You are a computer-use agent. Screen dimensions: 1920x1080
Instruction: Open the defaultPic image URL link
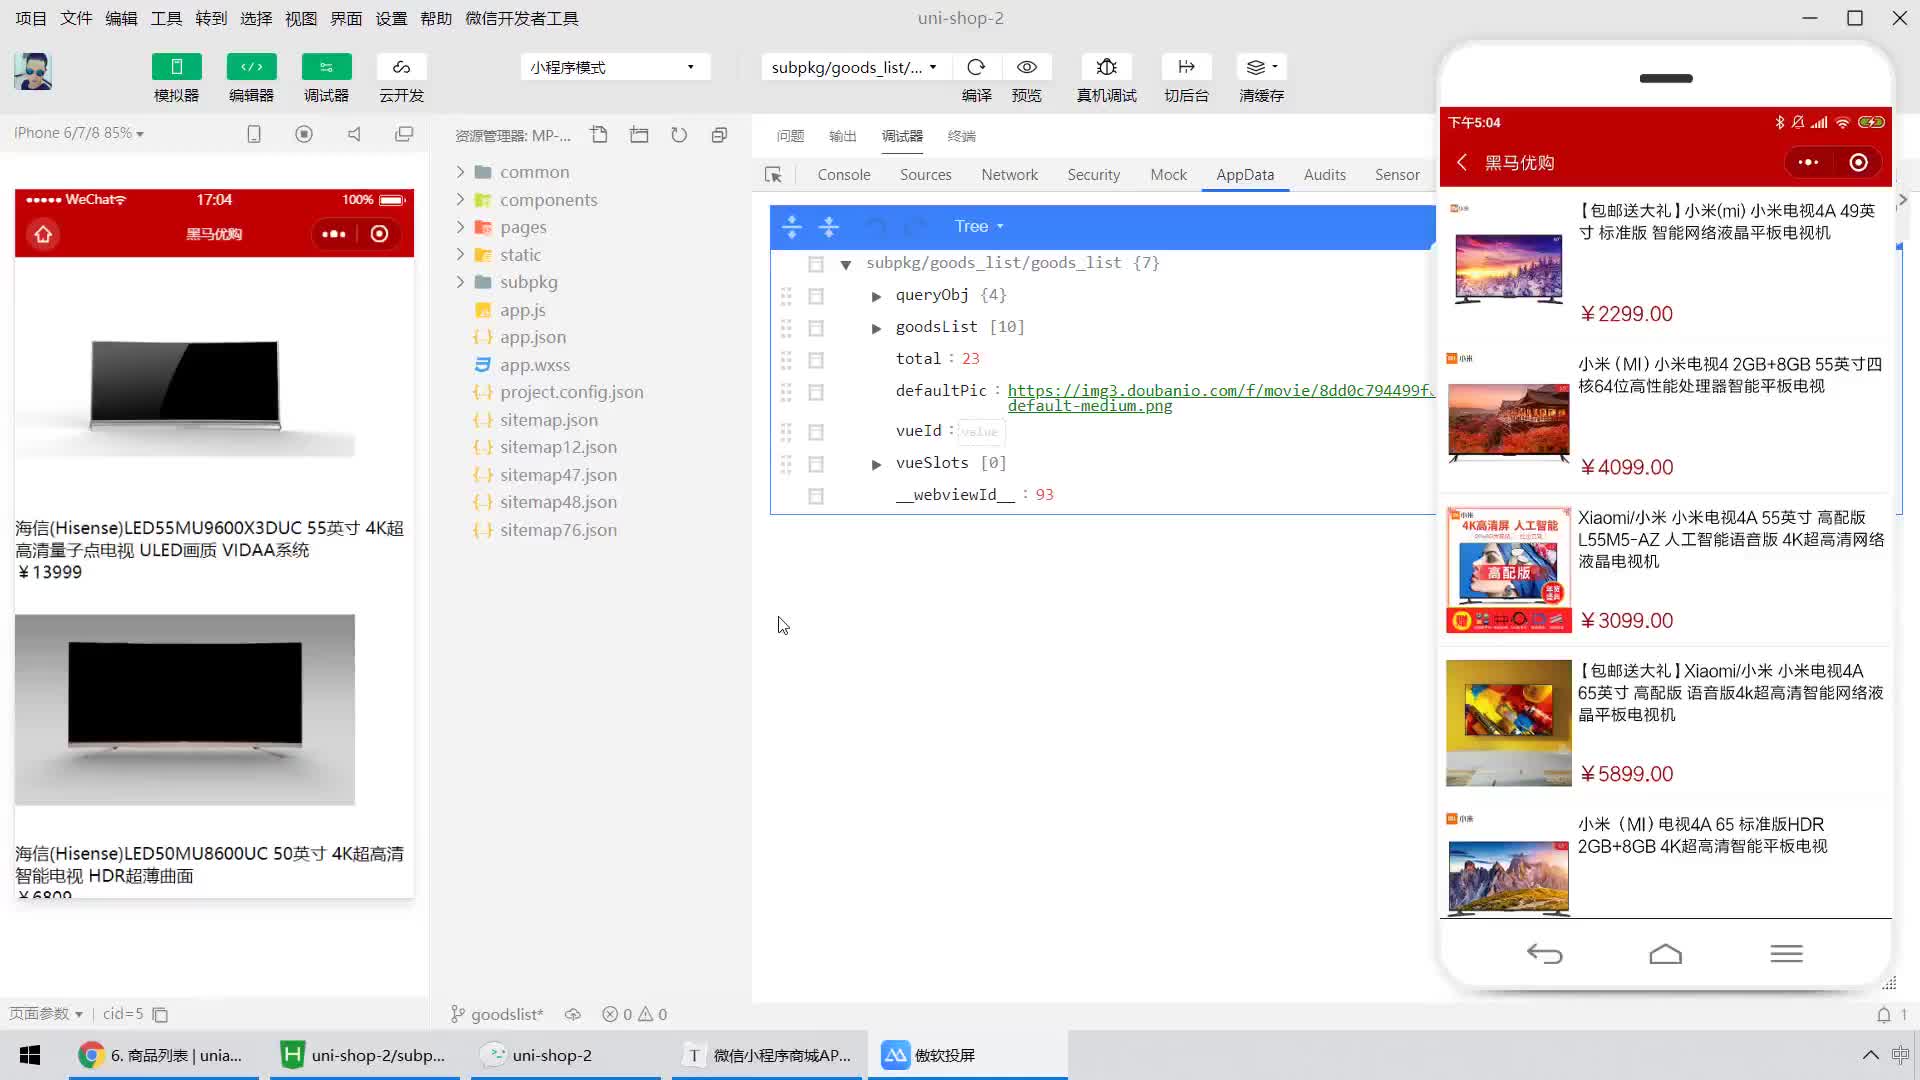tap(1220, 398)
